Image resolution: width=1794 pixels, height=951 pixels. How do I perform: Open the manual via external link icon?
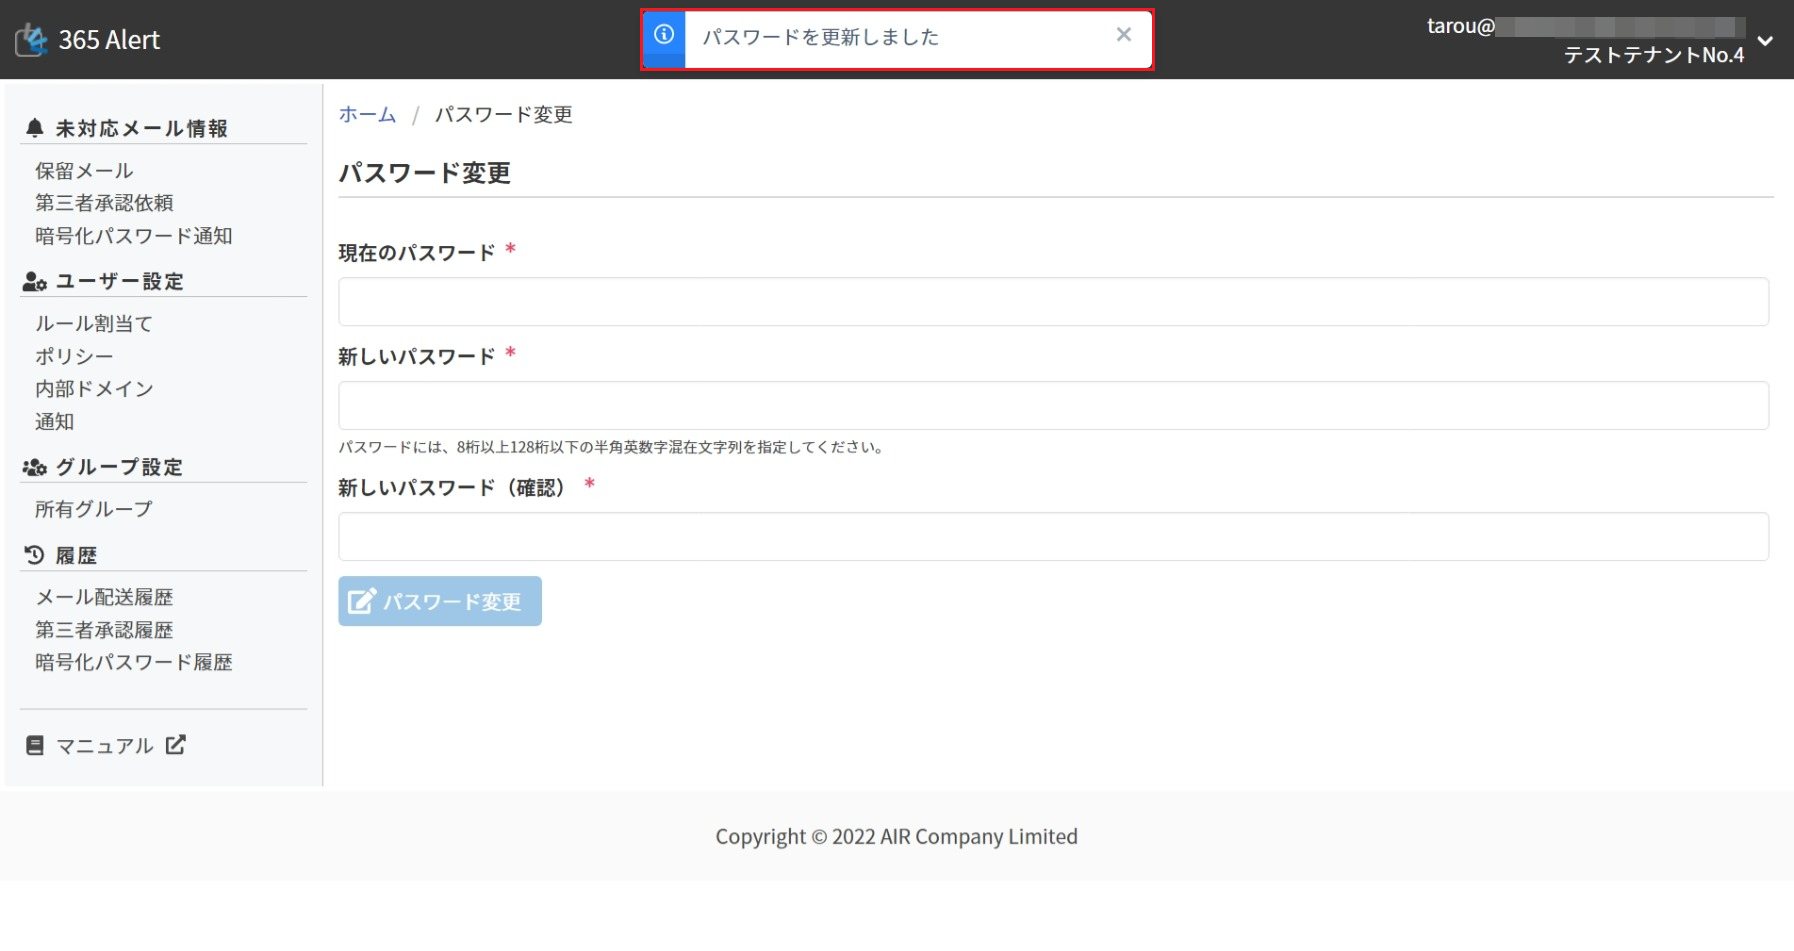coord(176,745)
